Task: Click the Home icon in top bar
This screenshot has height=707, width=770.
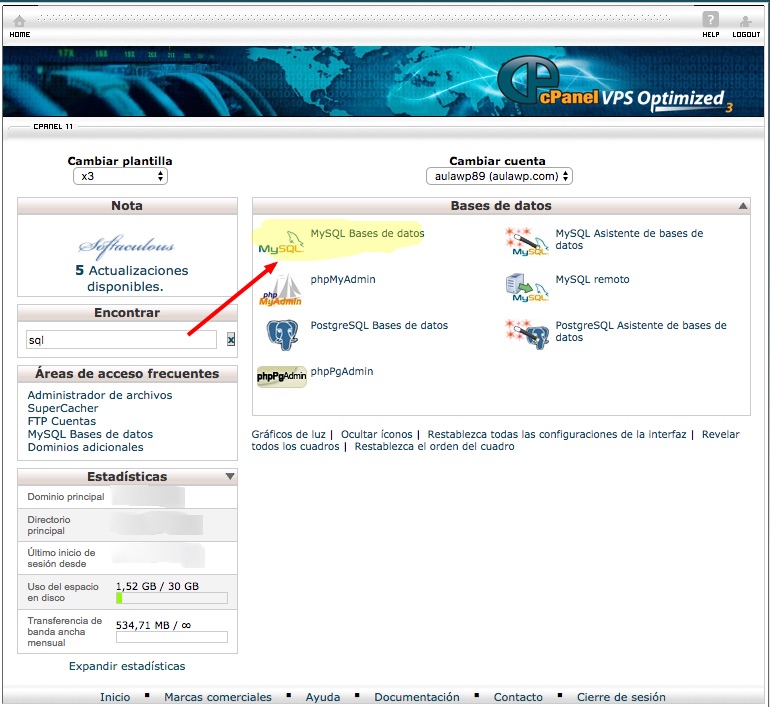Action: click(x=19, y=21)
